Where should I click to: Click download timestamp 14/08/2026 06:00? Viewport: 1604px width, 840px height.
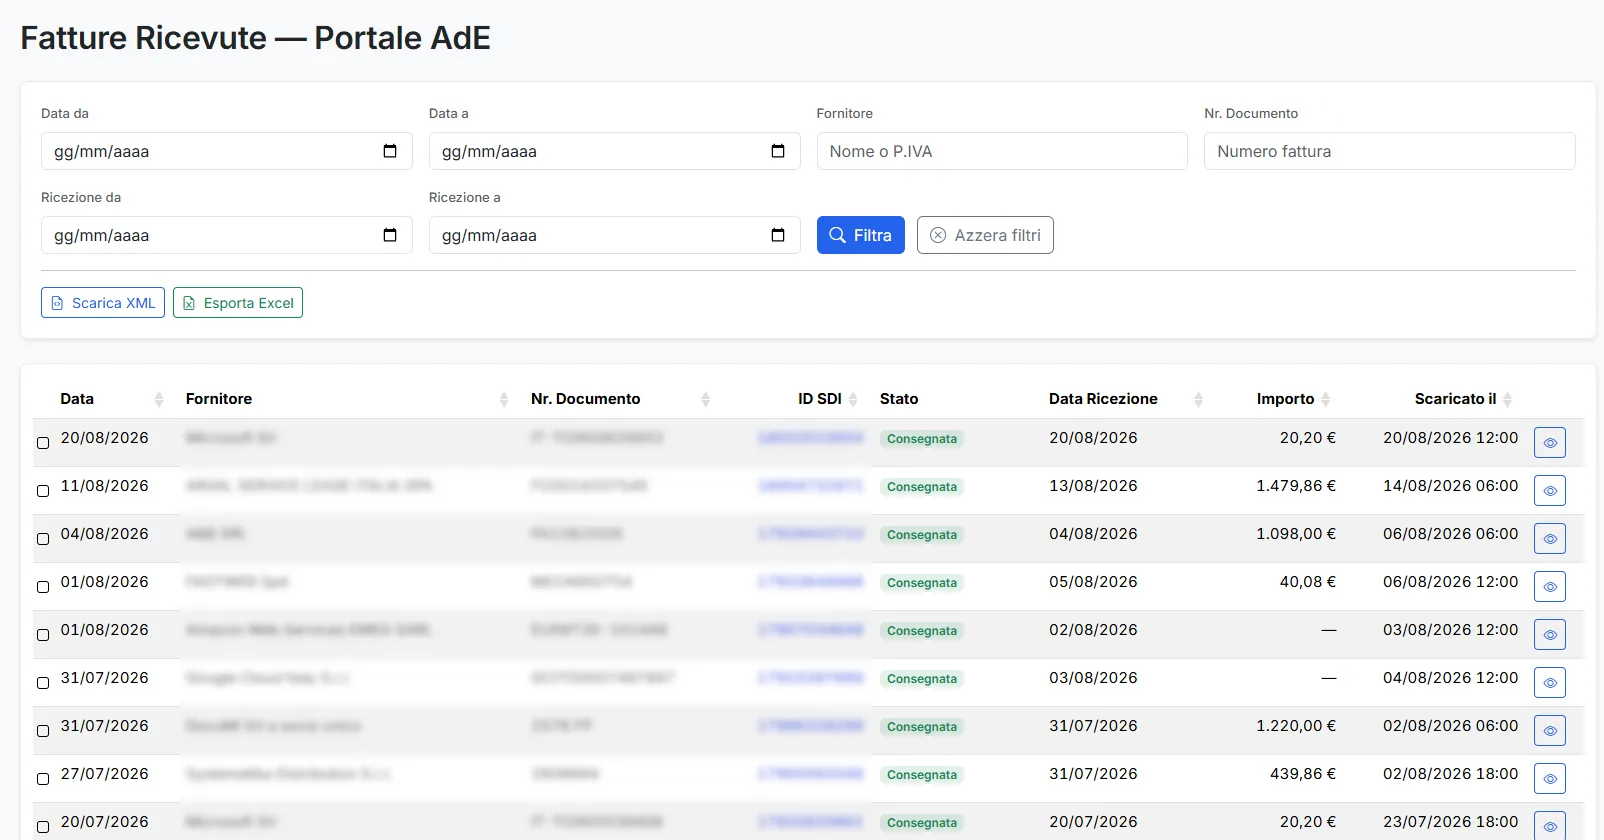click(x=1450, y=486)
